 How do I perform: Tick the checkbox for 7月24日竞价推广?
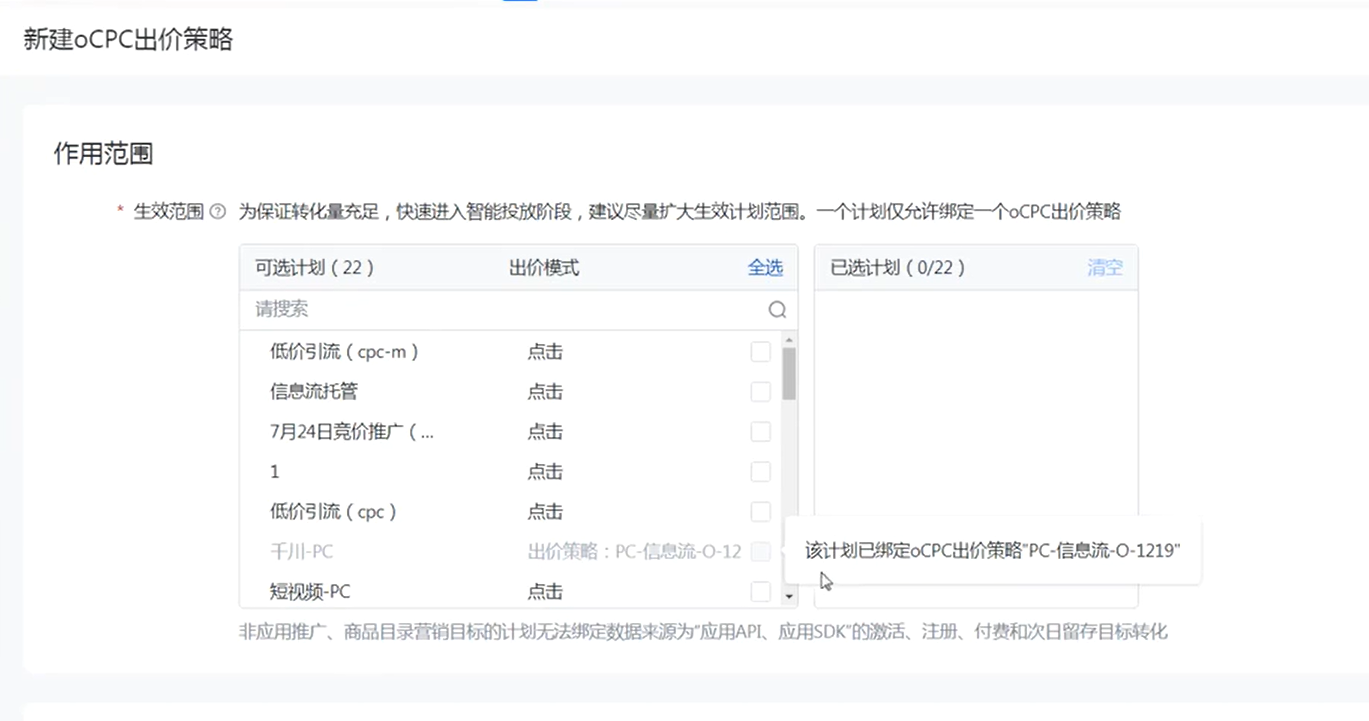click(761, 432)
